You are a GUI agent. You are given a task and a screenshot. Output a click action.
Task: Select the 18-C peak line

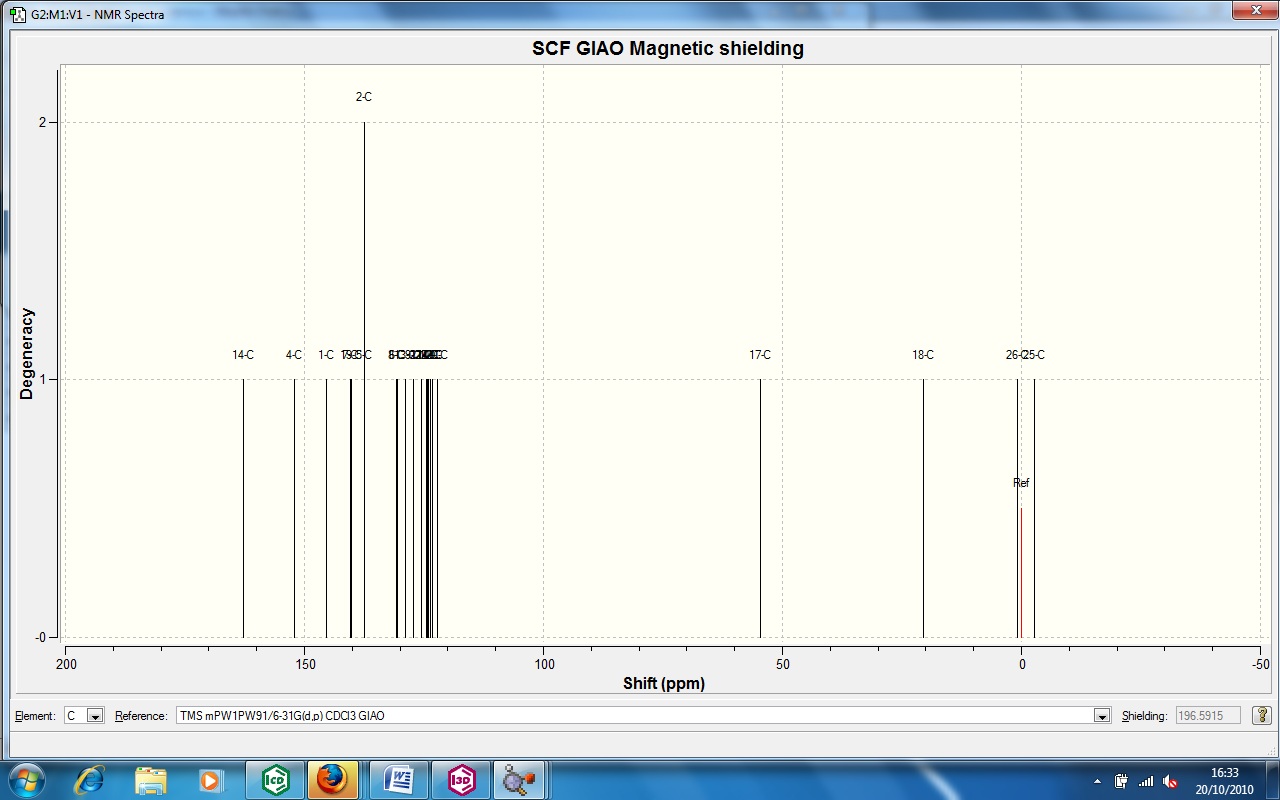pyautogui.click(x=923, y=508)
